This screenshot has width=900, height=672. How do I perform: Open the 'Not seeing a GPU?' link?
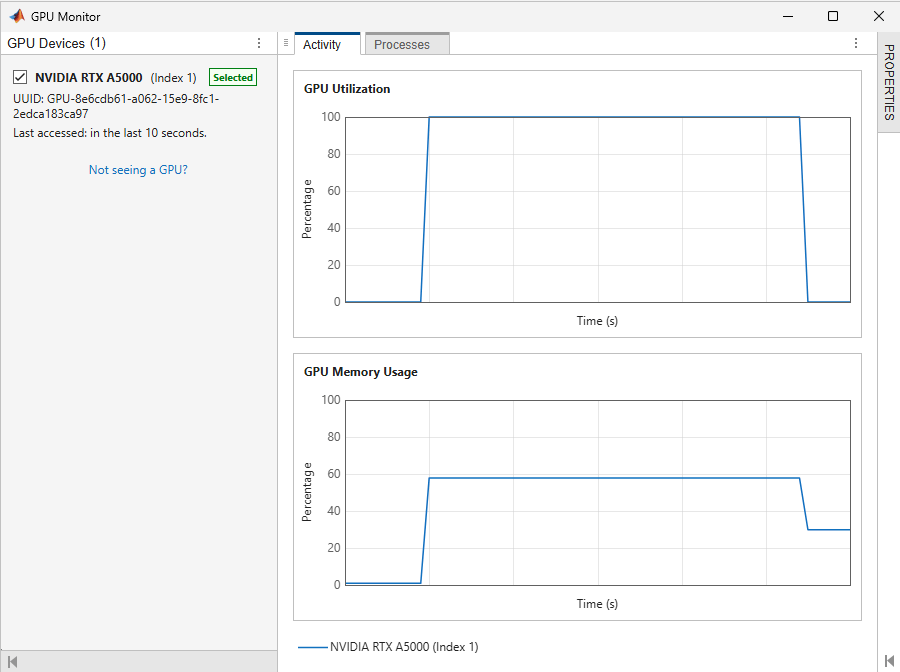138,170
